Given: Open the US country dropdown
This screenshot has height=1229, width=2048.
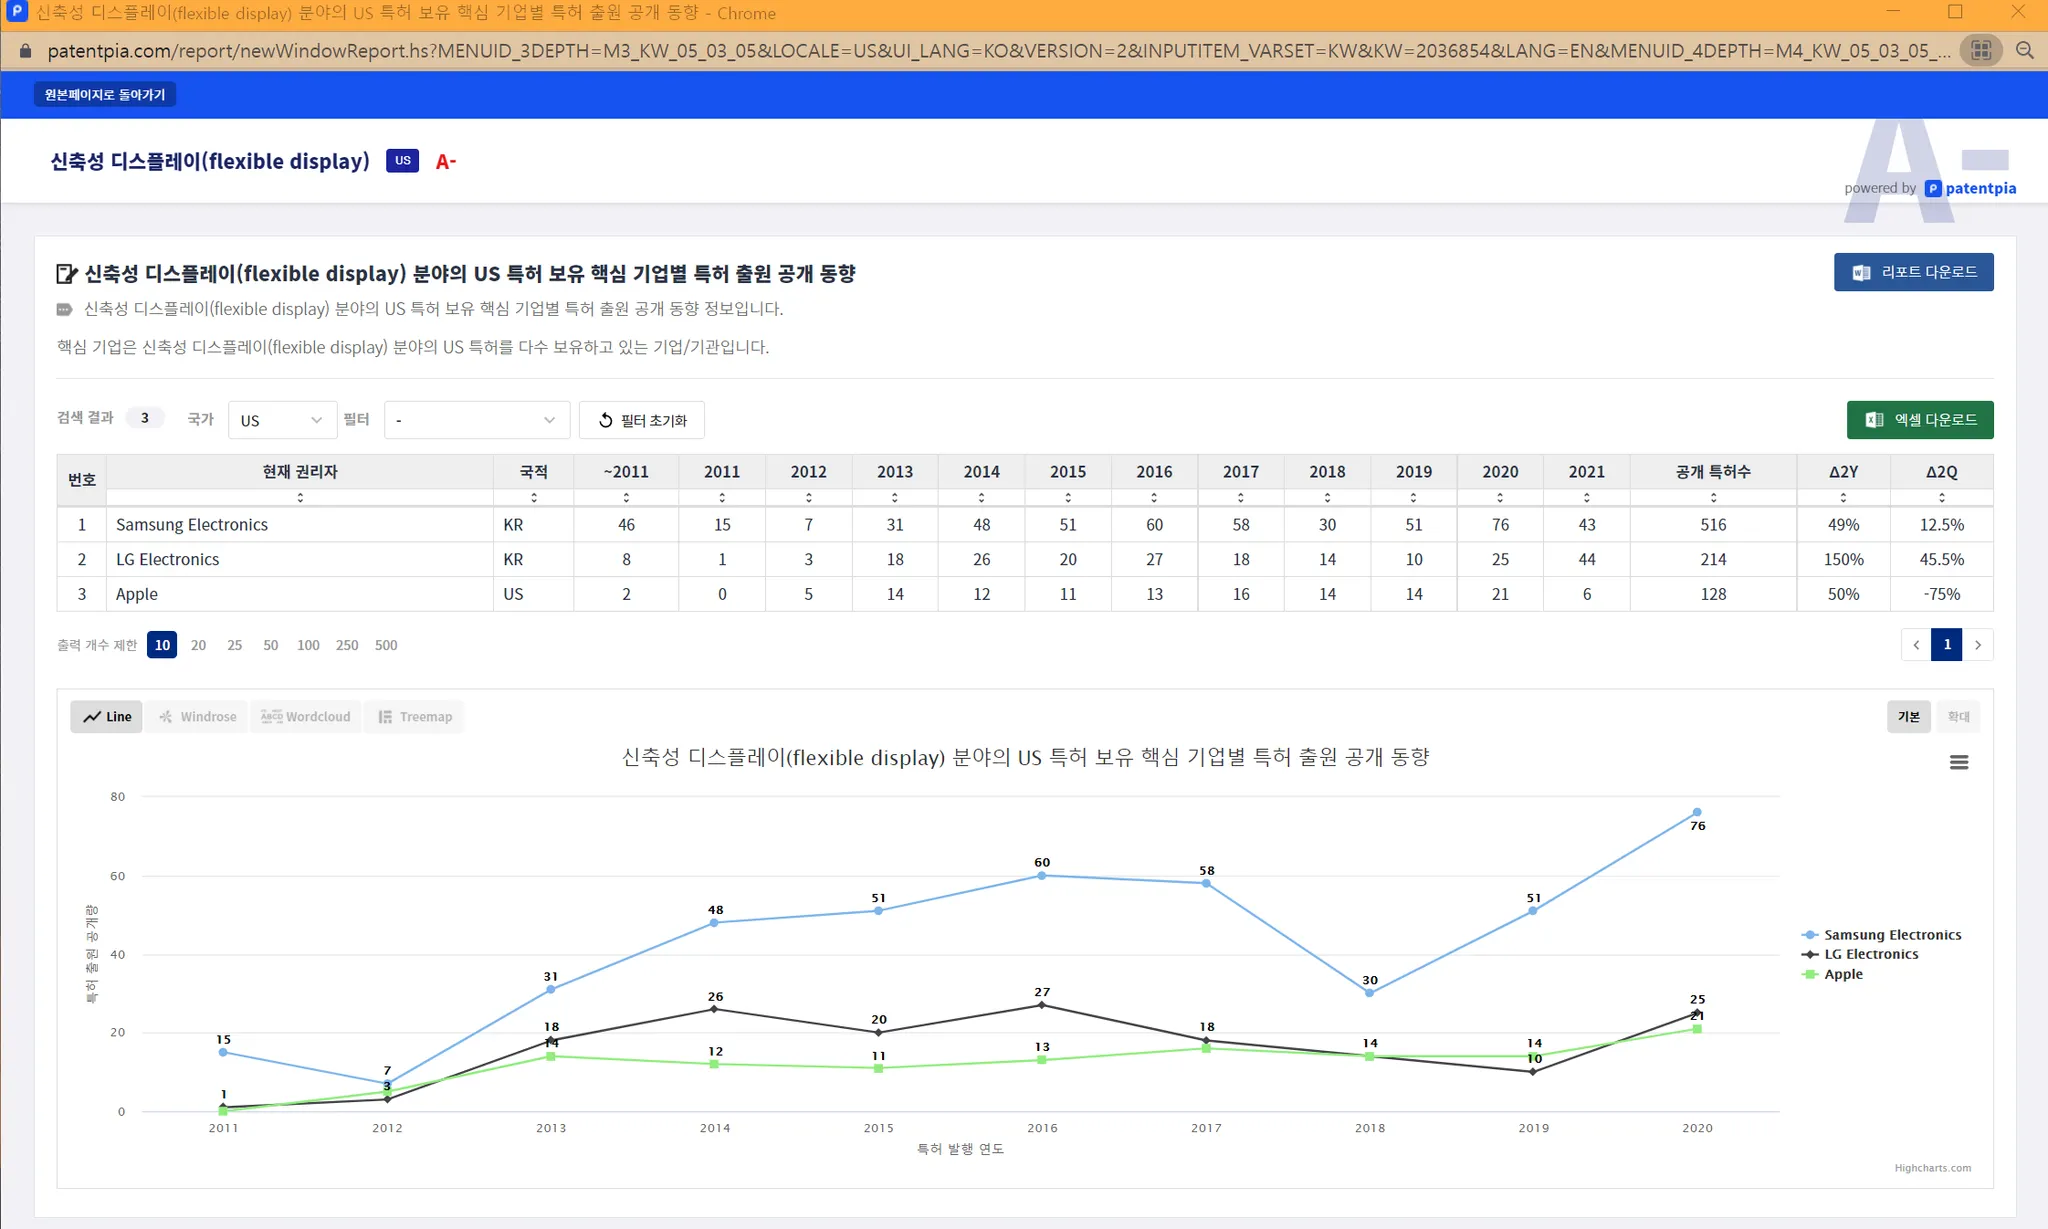Looking at the screenshot, I should tap(281, 420).
